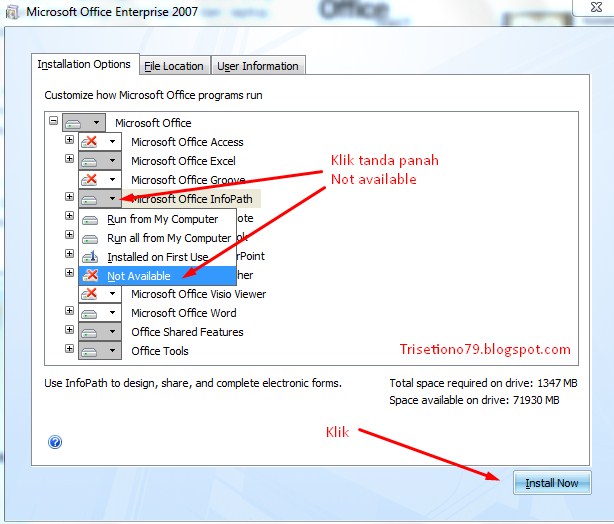Click drive icon in Run all from My Computer
The width and height of the screenshot is (614, 524).
coord(90,239)
